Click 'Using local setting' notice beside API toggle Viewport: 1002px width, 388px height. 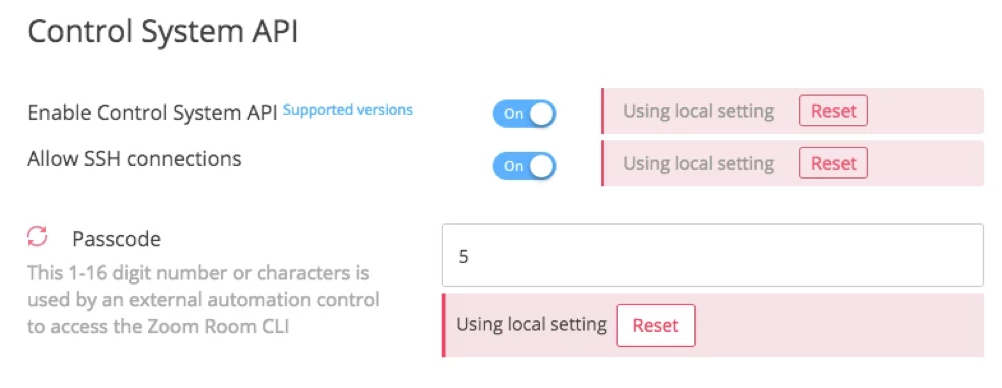pyautogui.click(x=698, y=111)
